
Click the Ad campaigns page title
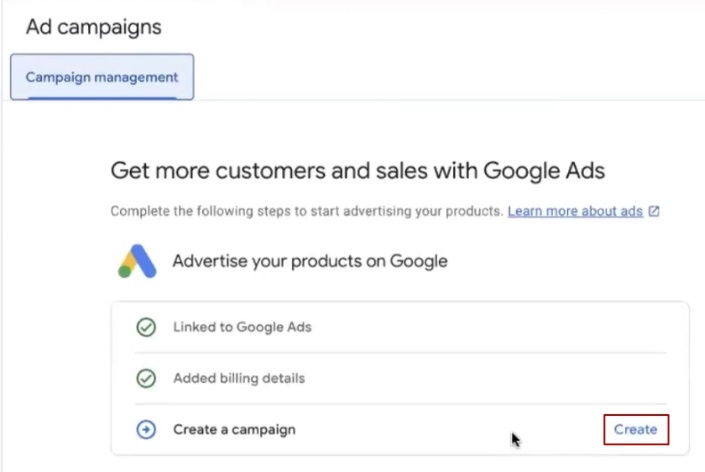[93, 27]
